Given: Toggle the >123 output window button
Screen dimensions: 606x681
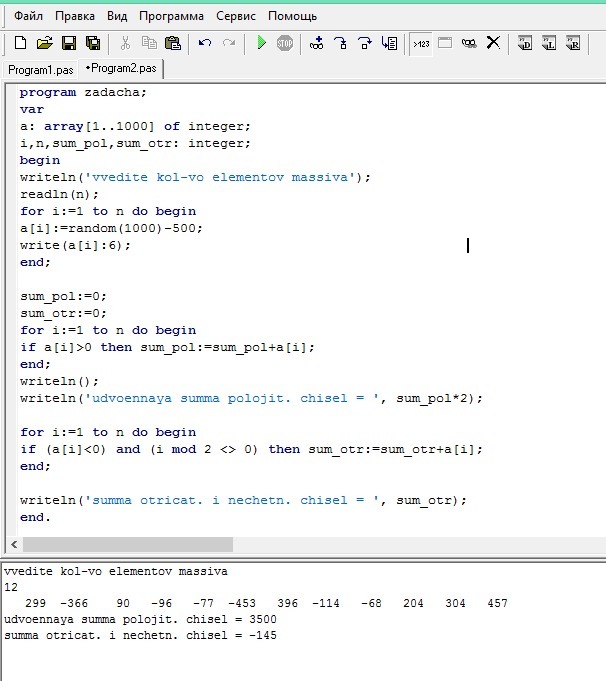Looking at the screenshot, I should point(421,44).
